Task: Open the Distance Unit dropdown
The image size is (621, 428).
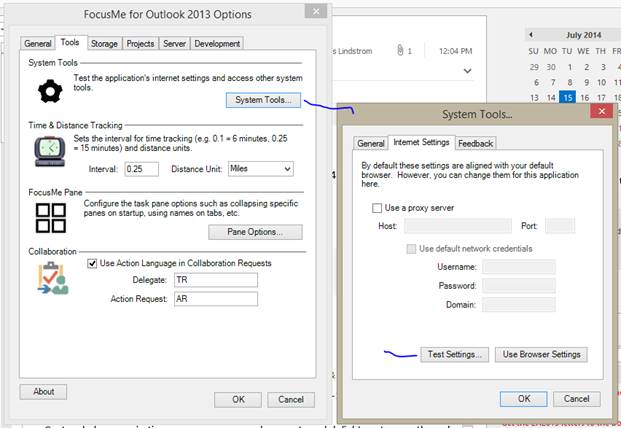Action: click(261, 169)
